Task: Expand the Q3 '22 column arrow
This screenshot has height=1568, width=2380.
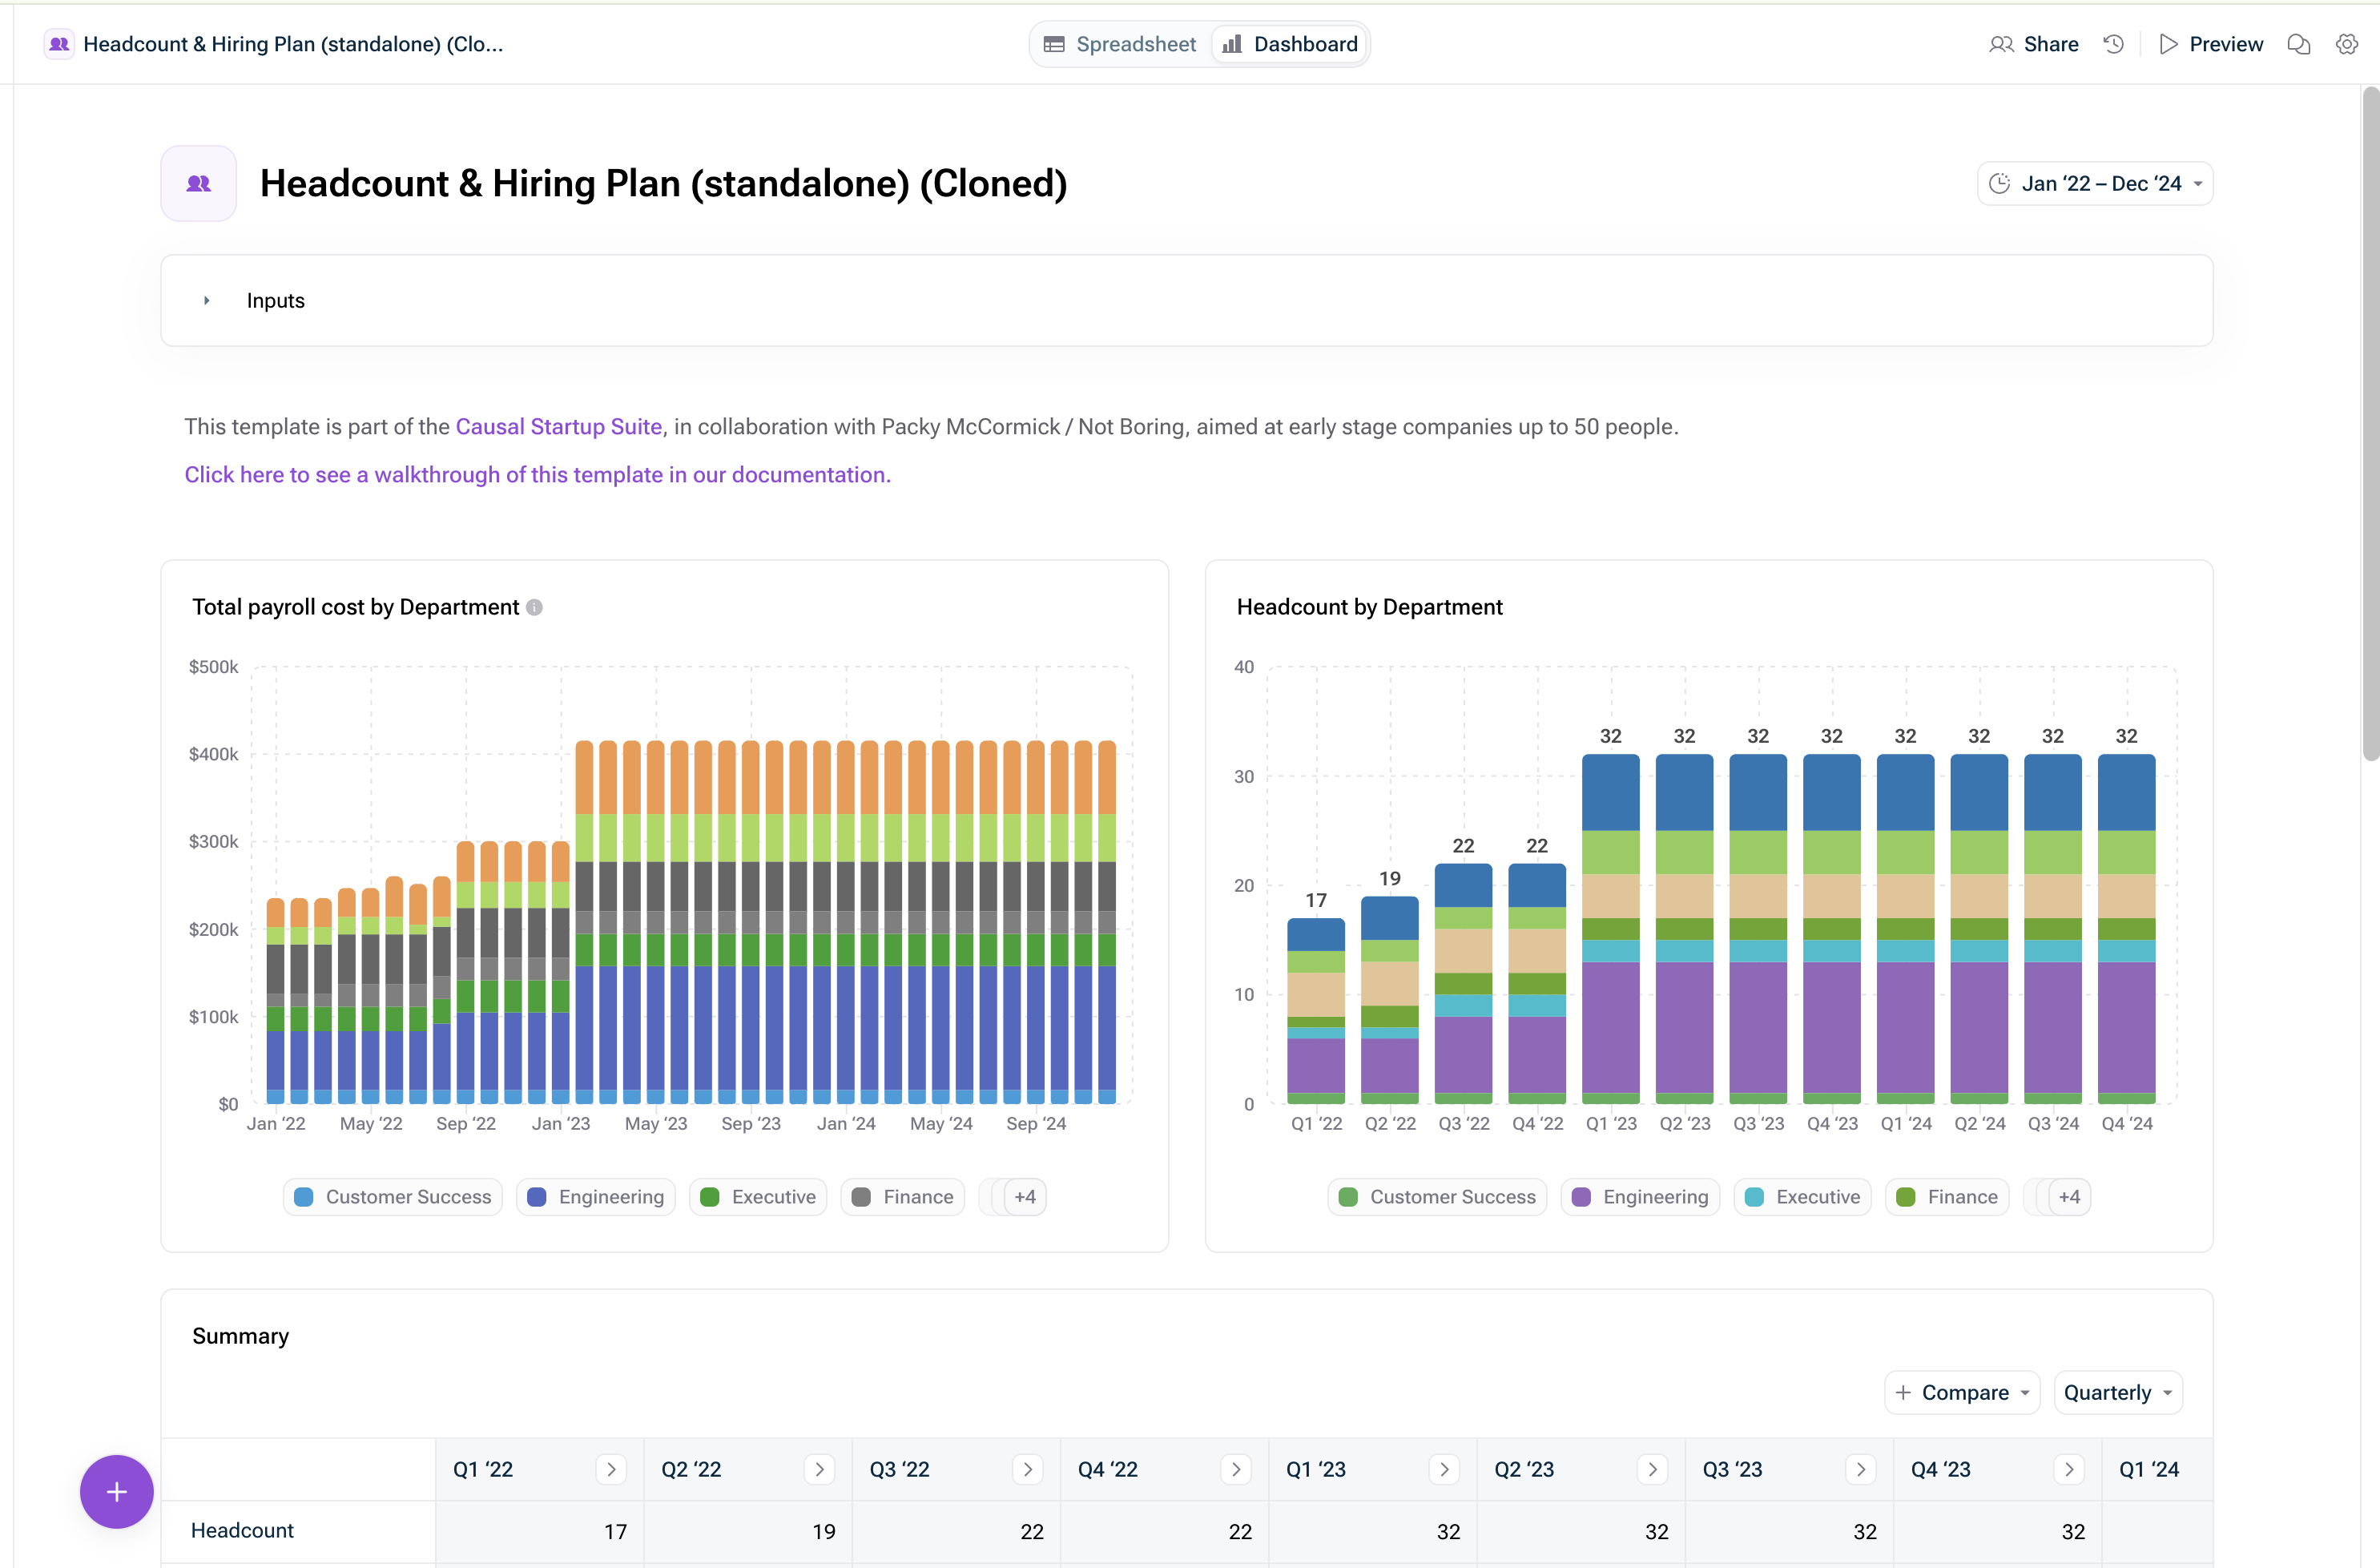Action: point(1027,1469)
